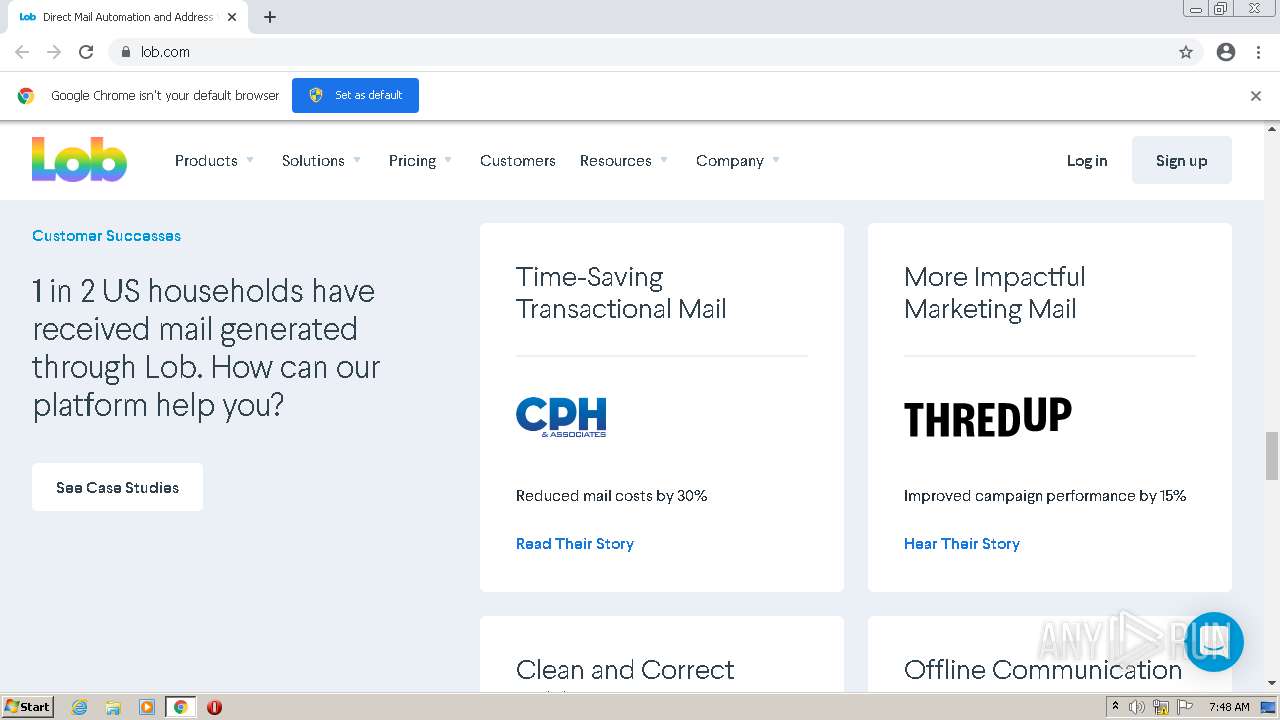Click the Sign up button

1182,160
